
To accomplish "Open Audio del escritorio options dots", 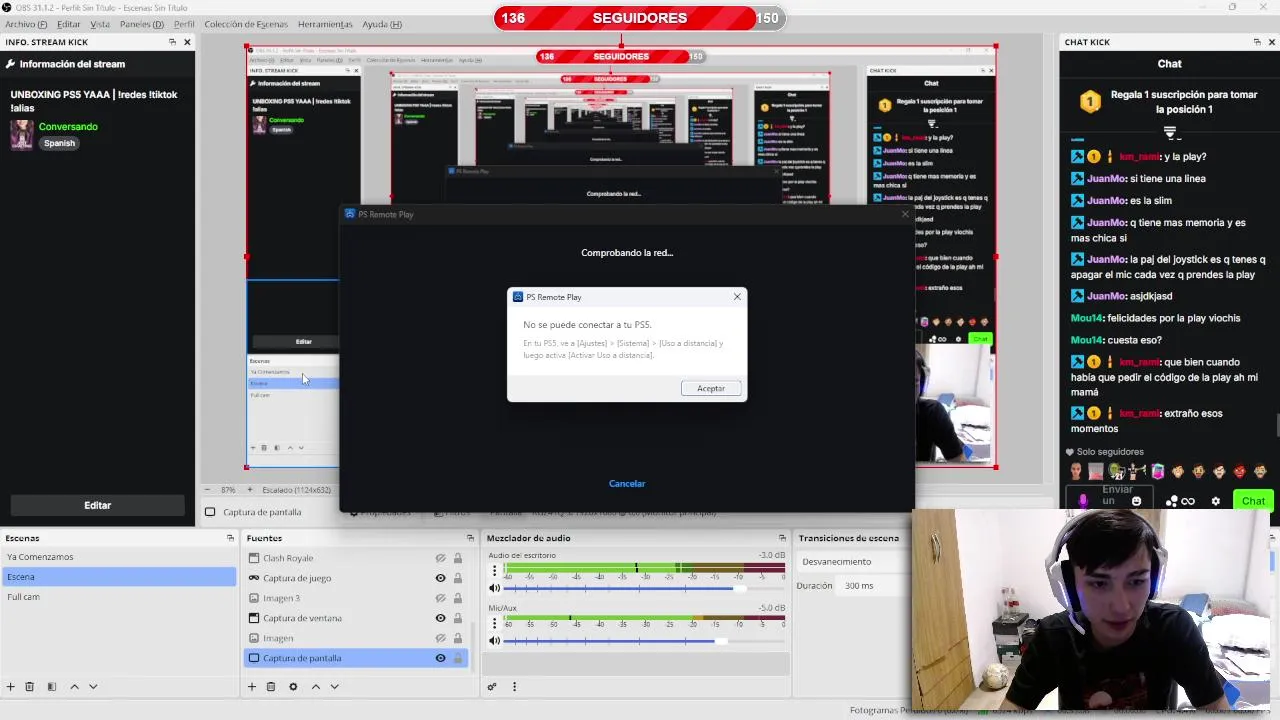I will coord(494,571).
